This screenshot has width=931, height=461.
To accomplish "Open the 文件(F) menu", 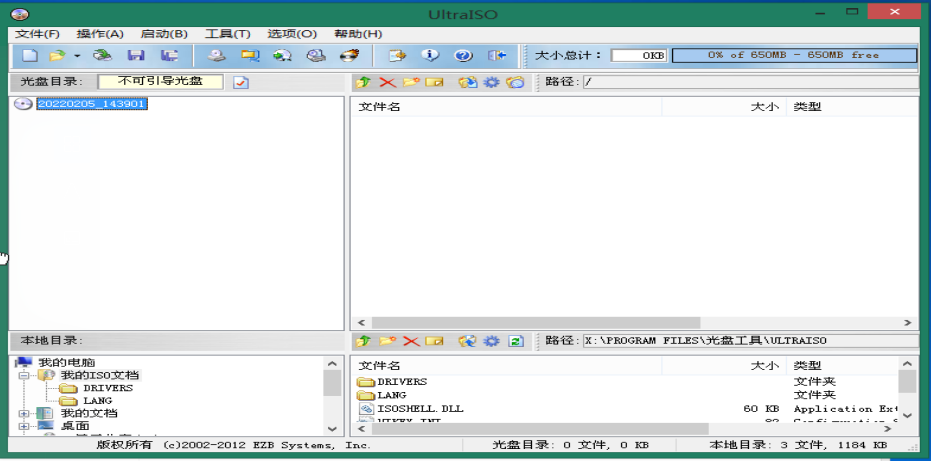I will (37, 34).
